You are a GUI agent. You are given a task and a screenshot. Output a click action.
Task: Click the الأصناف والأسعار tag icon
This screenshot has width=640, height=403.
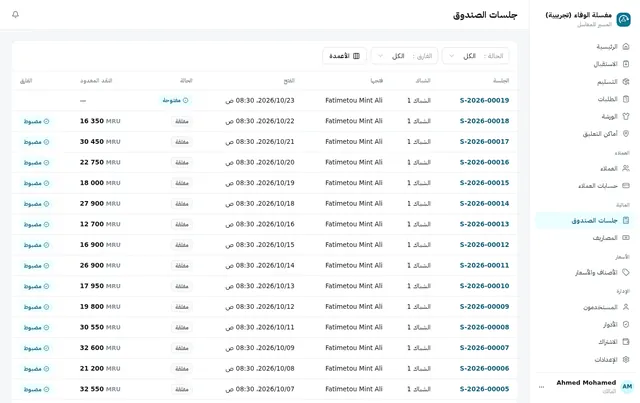(x=626, y=272)
